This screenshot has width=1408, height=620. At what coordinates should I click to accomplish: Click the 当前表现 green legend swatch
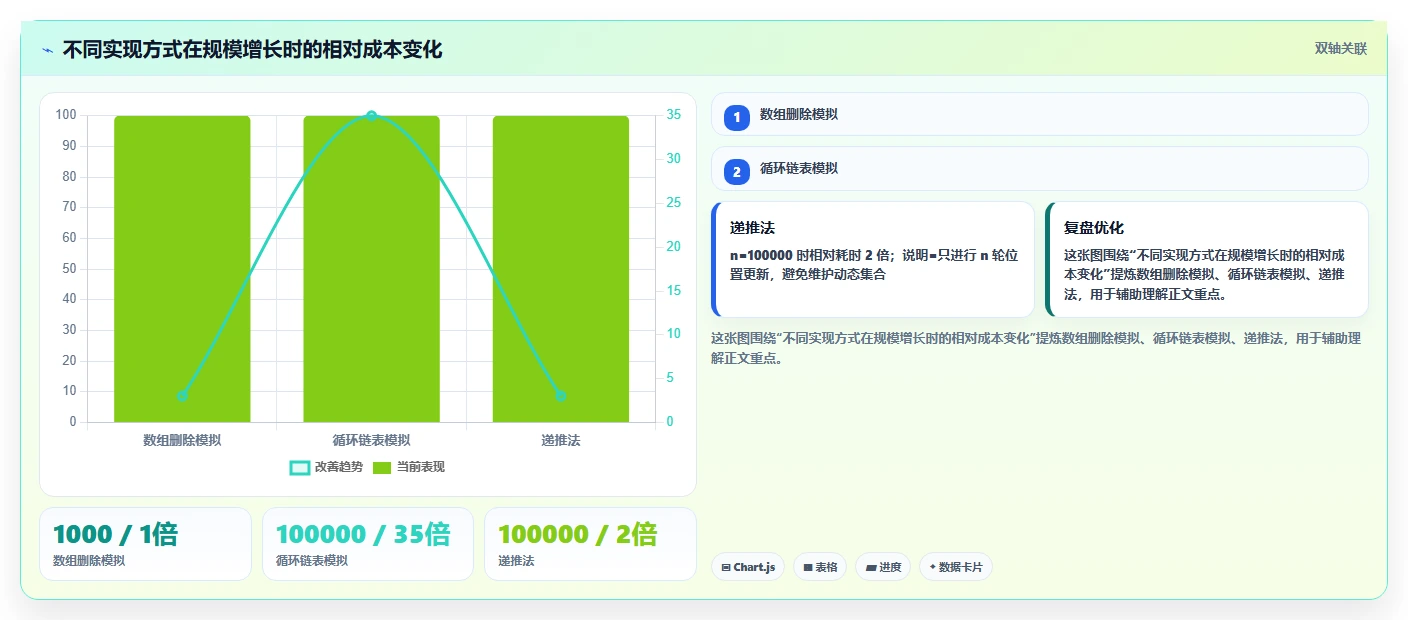[x=382, y=468]
